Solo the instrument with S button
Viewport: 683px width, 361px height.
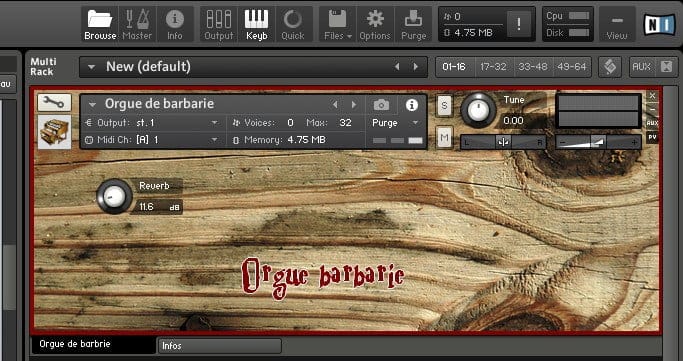(x=444, y=105)
